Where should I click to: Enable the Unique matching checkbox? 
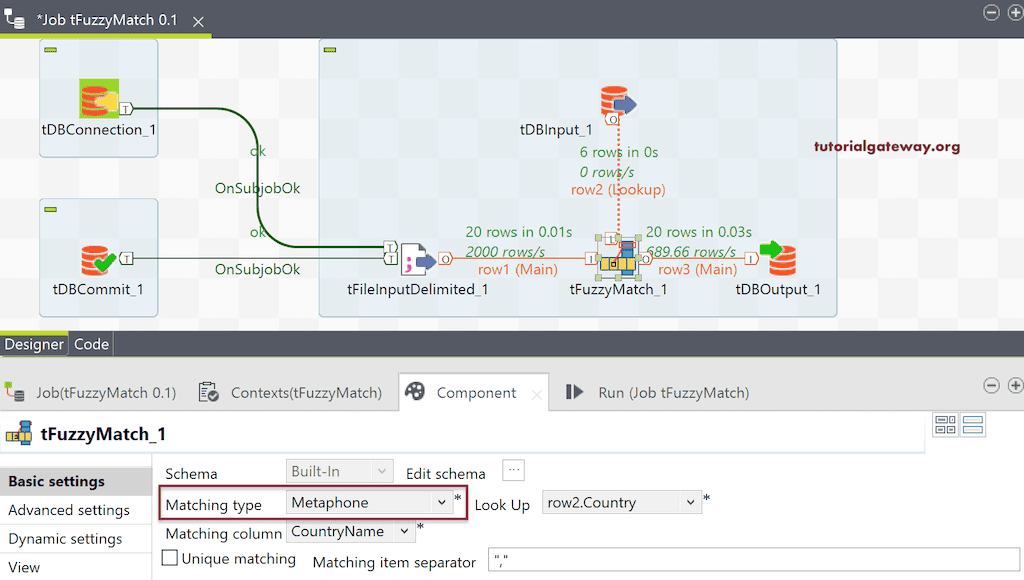169,558
